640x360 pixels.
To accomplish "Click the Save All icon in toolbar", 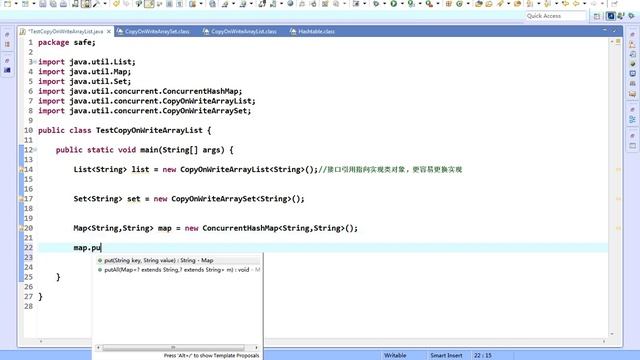I will (x=53, y=4).
